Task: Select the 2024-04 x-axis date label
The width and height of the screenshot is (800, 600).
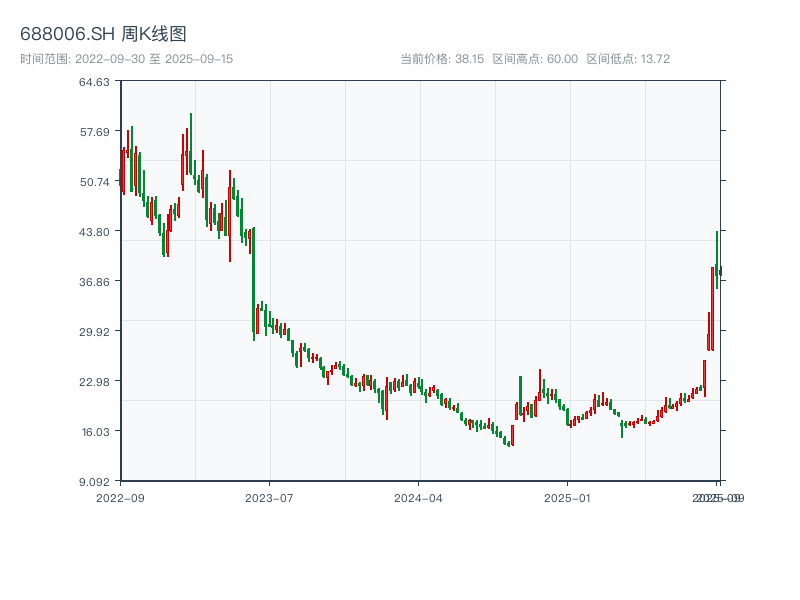Action: point(419,497)
